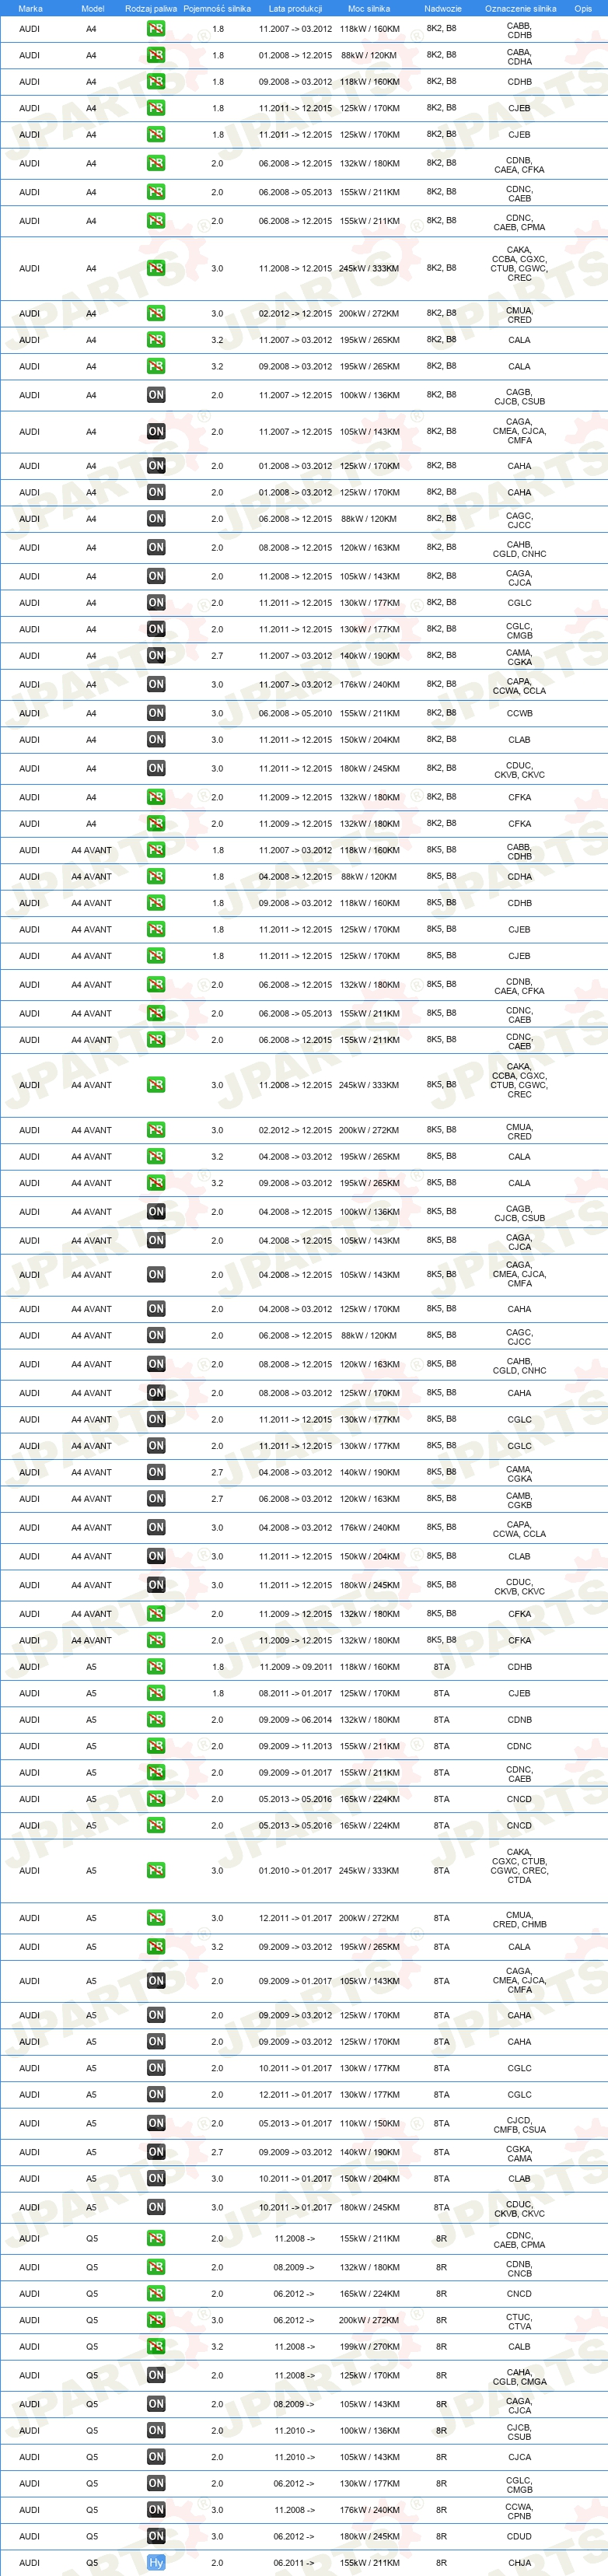Select the '05.2013 -> 01.2017' date range
608x2576 pixels.
(x=295, y=2123)
